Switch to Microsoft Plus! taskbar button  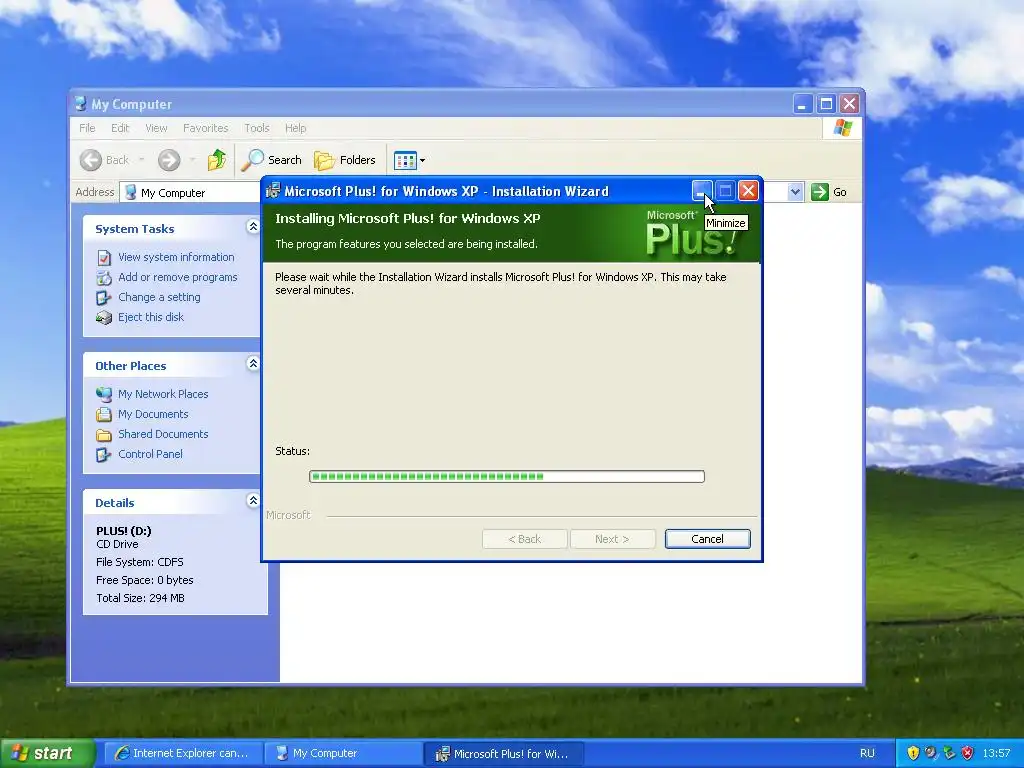click(x=504, y=754)
